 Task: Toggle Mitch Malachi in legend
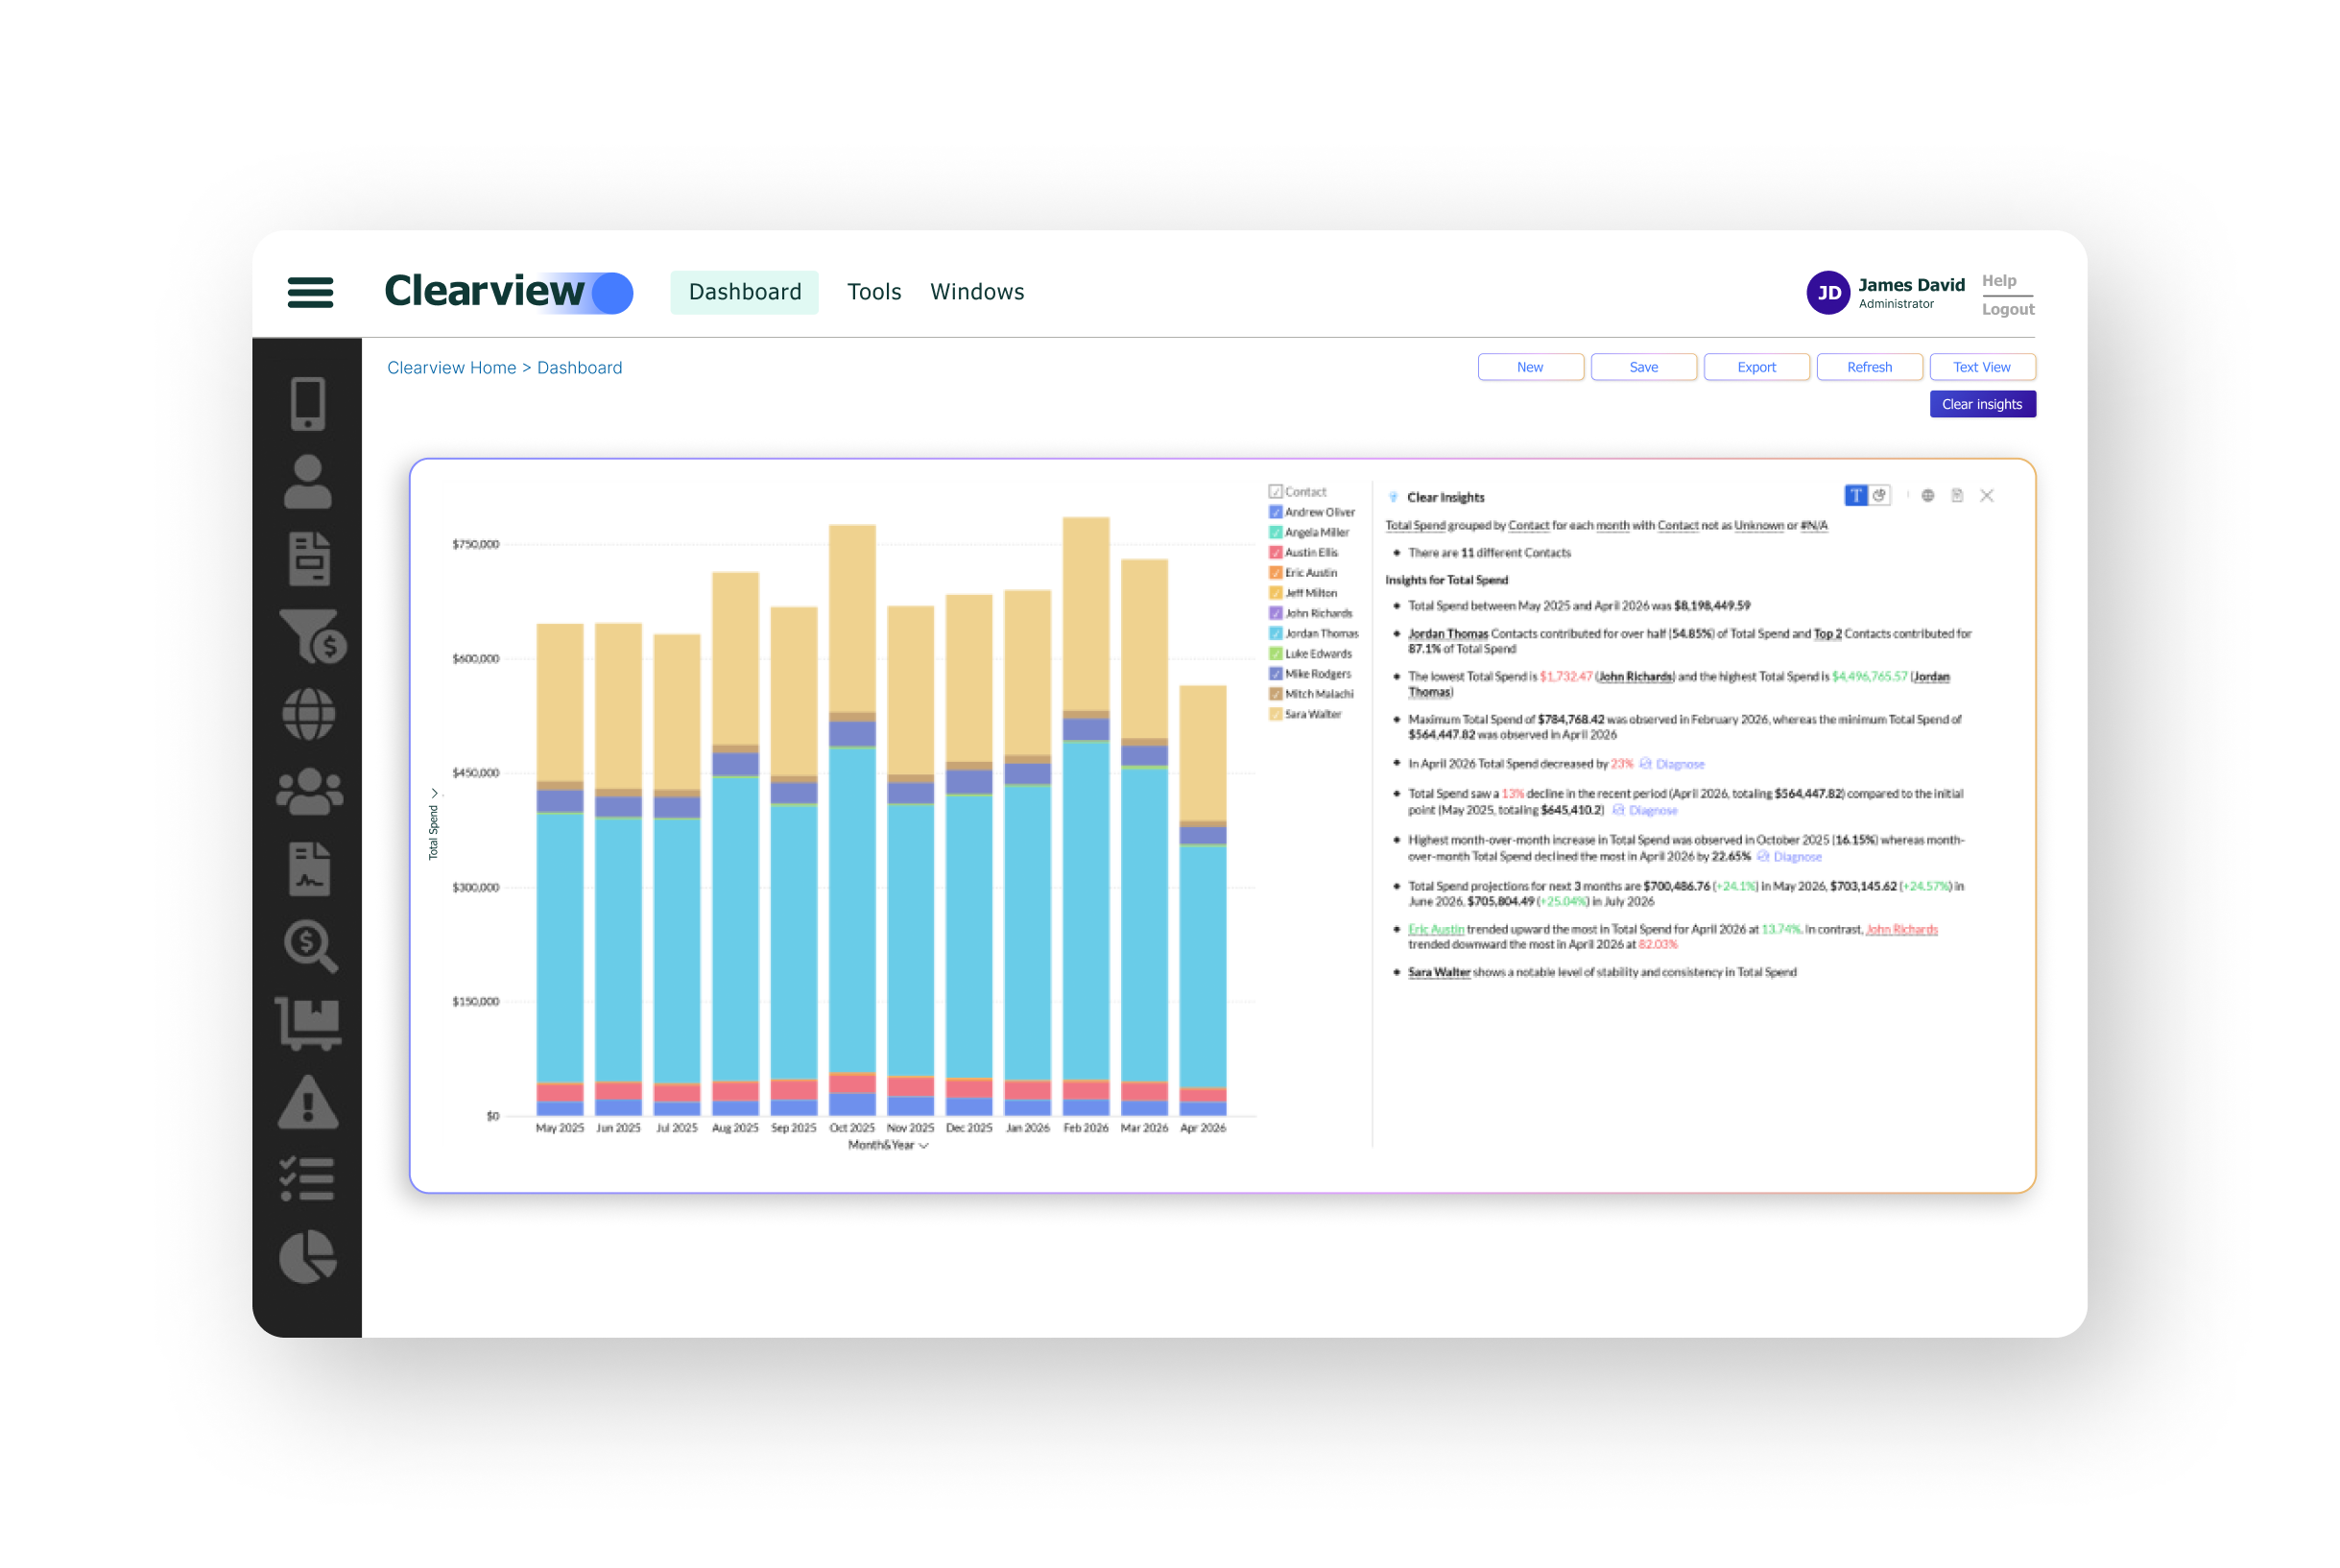coord(1275,694)
